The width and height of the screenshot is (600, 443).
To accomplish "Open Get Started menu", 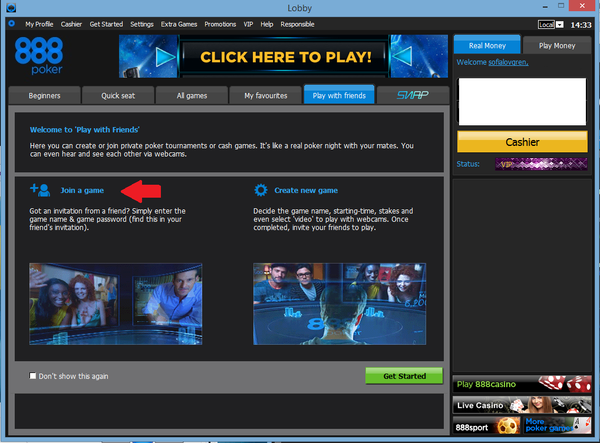I will (106, 24).
